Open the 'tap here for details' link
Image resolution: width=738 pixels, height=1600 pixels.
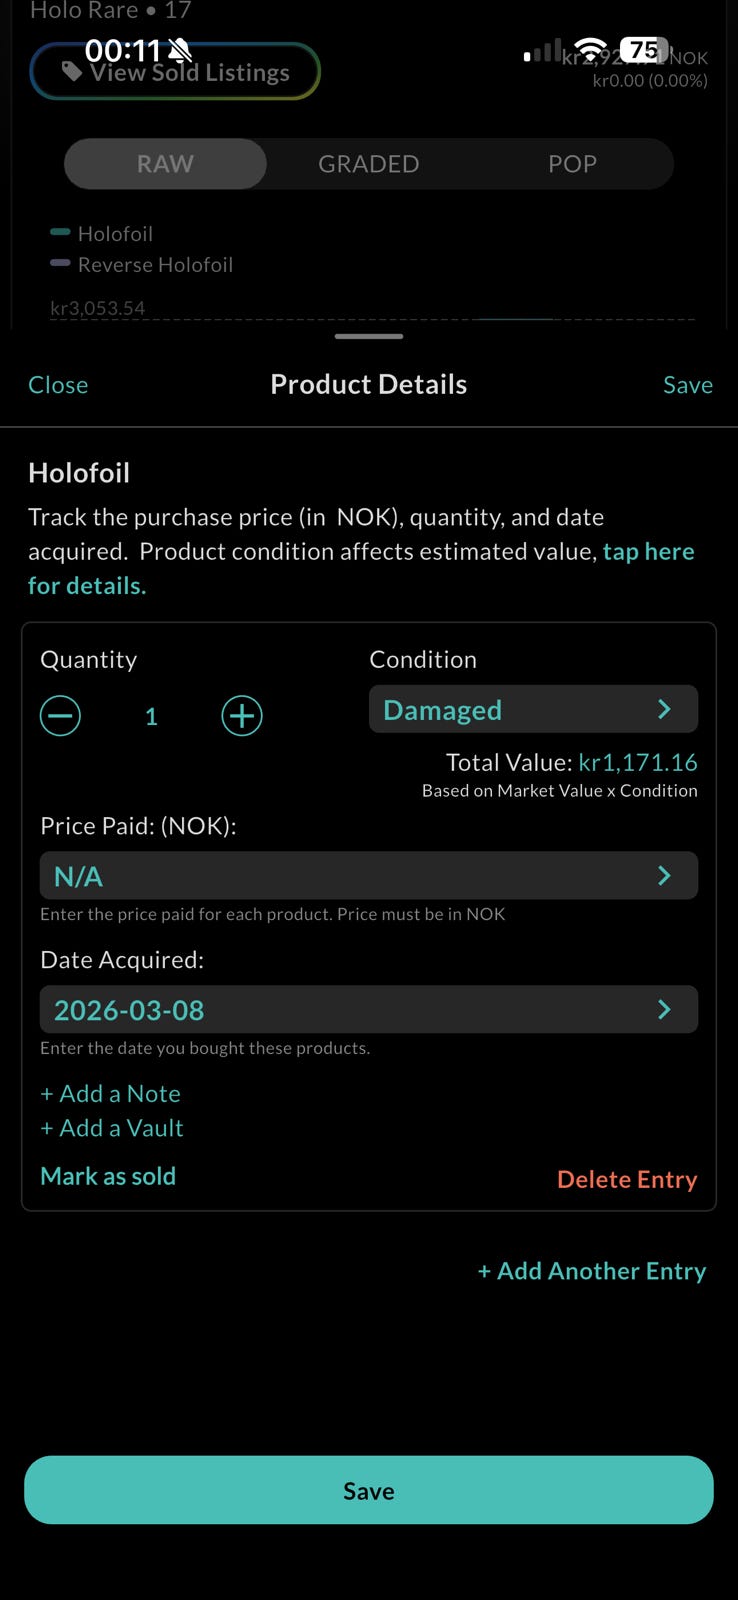pos(648,552)
